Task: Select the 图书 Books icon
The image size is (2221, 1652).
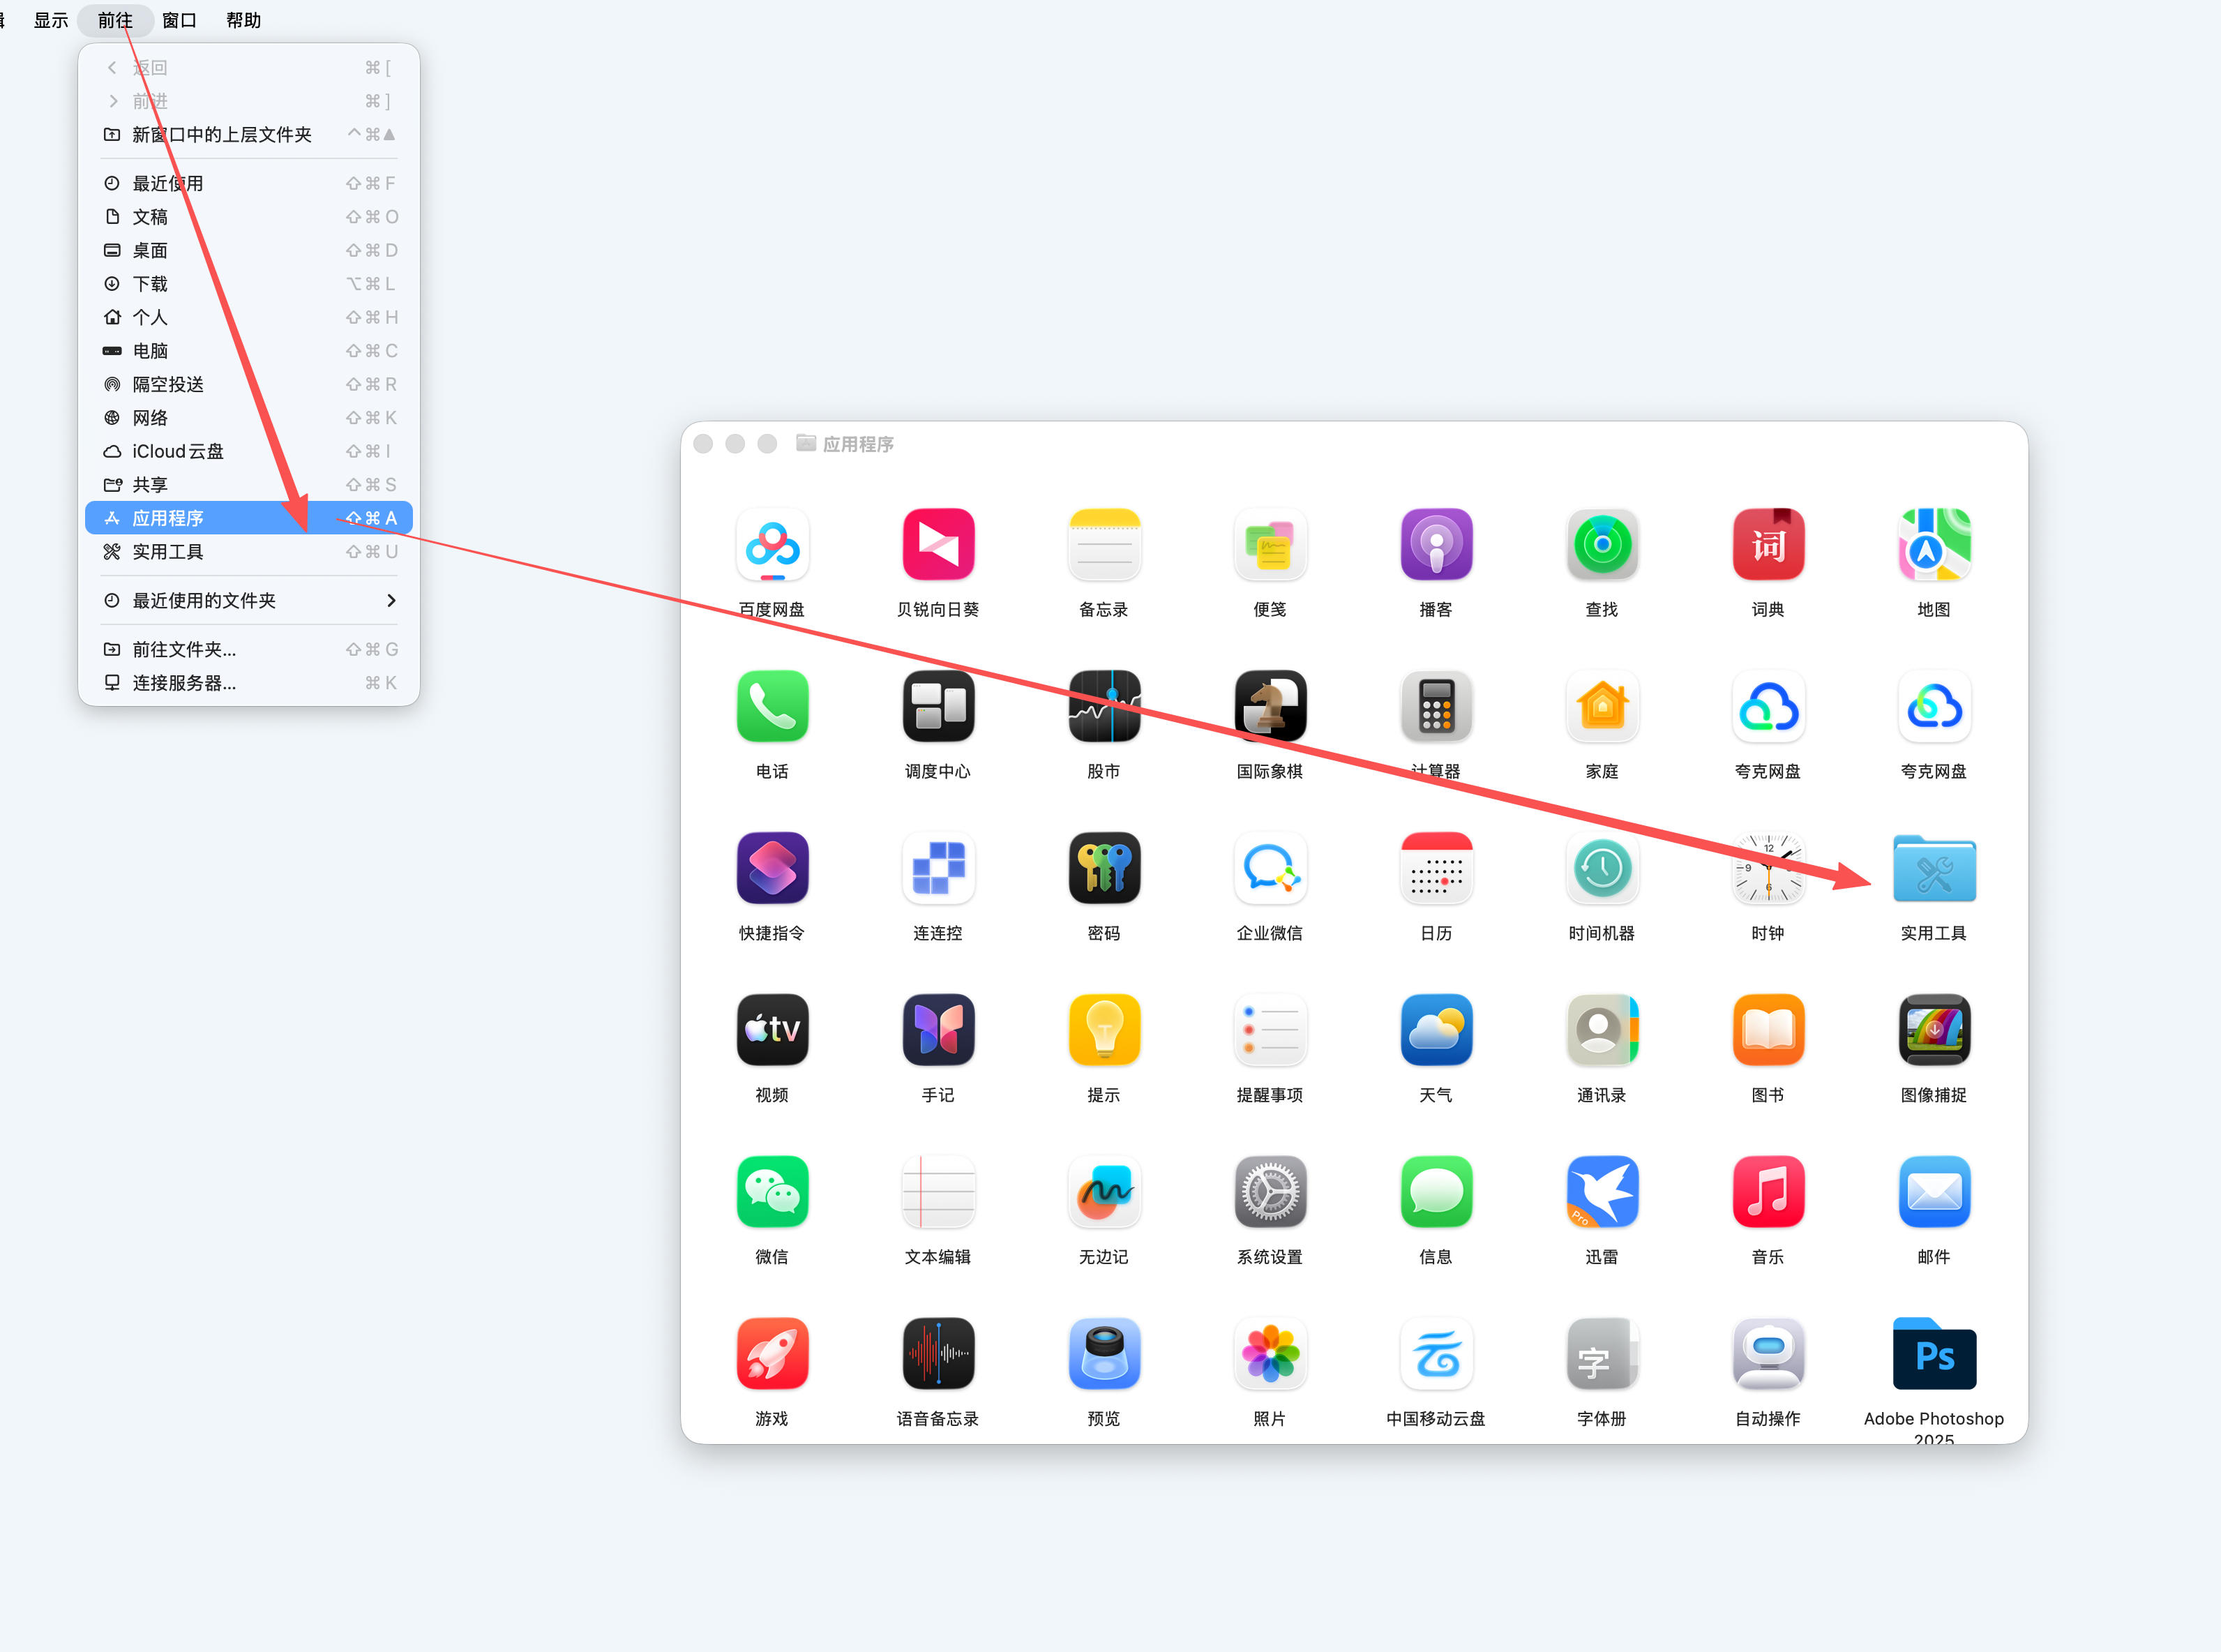Action: 1768,1031
